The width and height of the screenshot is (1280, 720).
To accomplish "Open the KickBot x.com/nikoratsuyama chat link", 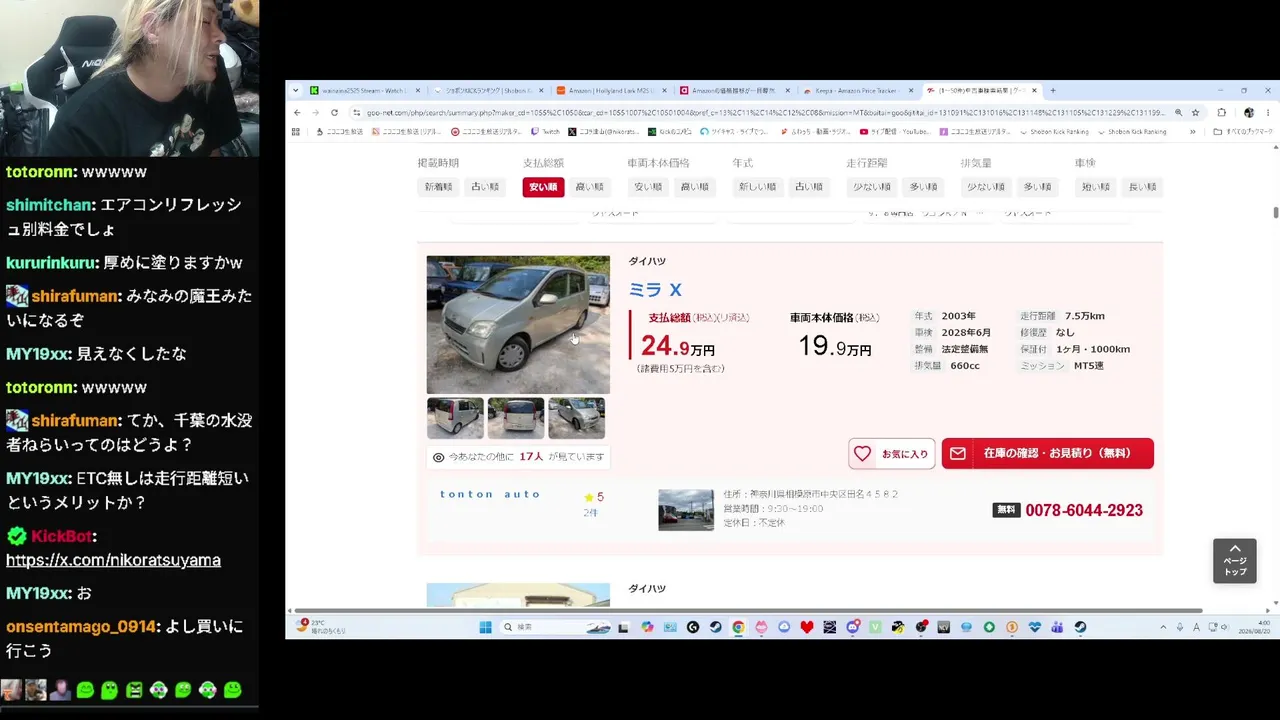I will click(x=113, y=560).
